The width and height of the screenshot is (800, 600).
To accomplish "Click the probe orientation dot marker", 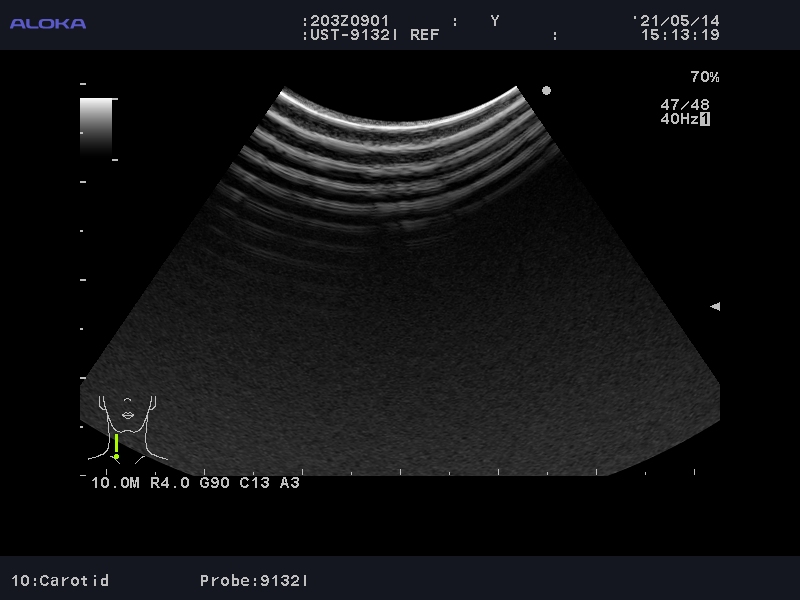I will (x=546, y=90).
